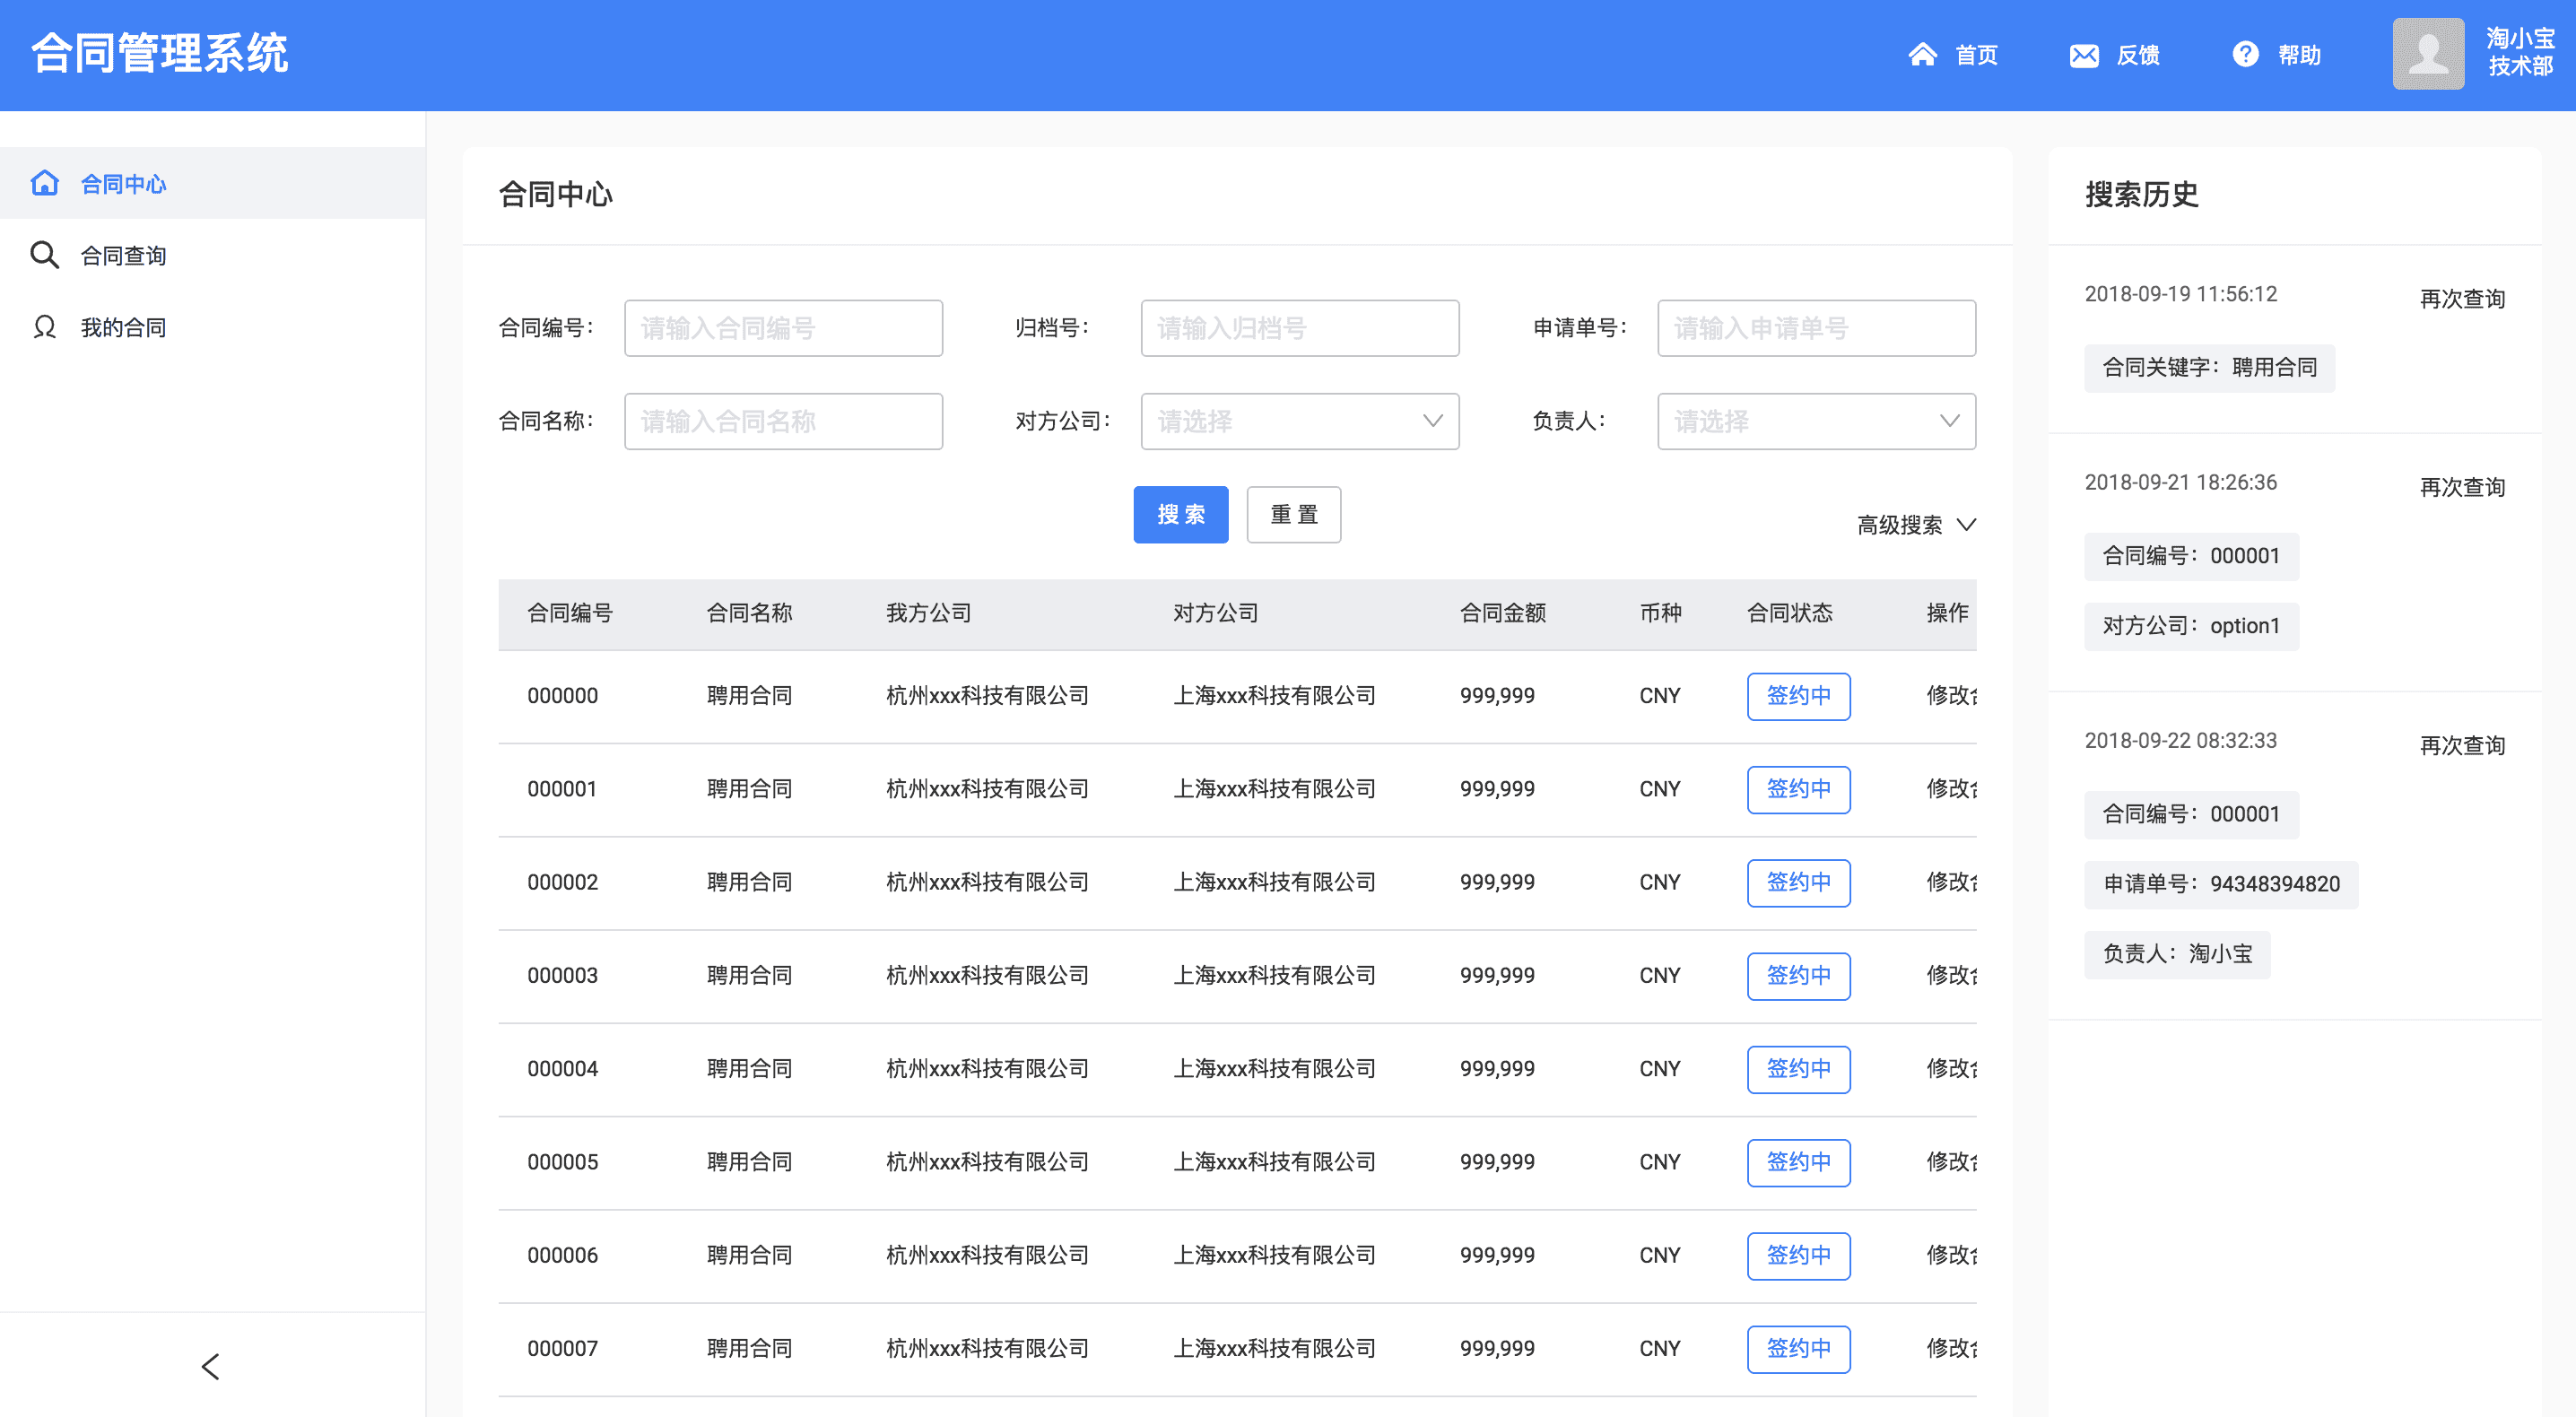
Task: Click the 合同金额 column header
Action: 1503,614
